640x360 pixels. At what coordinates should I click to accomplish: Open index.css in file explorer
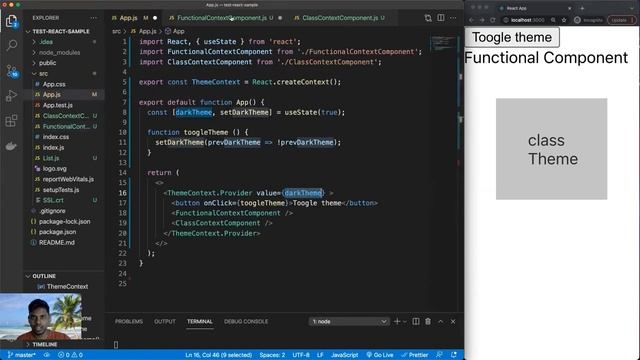pyautogui.click(x=56, y=137)
